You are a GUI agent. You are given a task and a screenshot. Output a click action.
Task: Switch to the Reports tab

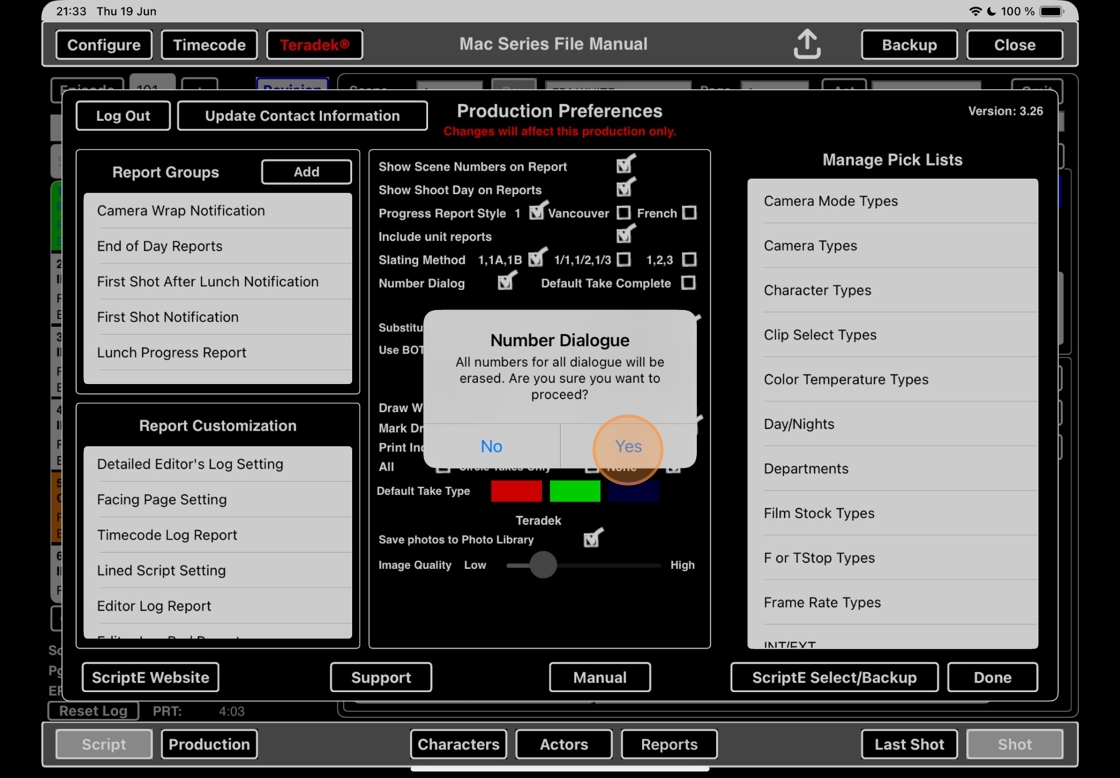[x=669, y=744]
